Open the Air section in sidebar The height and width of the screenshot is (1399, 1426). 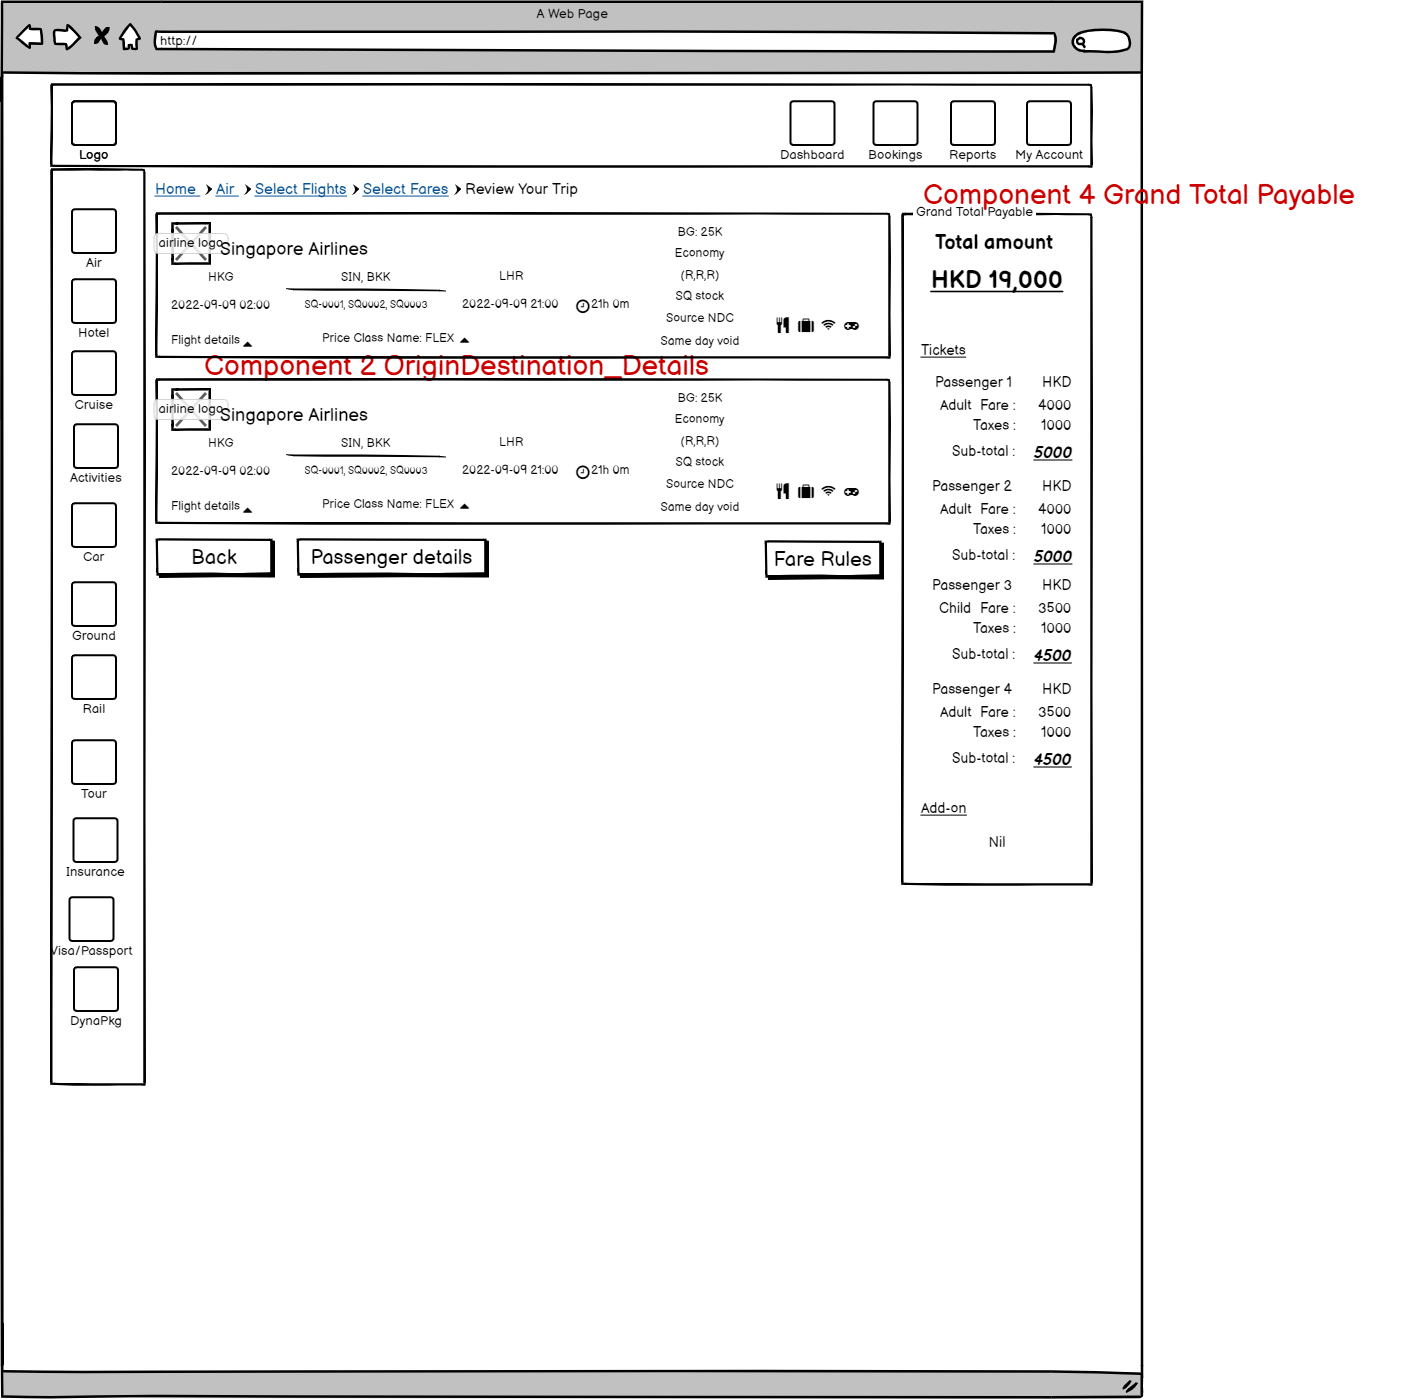coord(94,232)
